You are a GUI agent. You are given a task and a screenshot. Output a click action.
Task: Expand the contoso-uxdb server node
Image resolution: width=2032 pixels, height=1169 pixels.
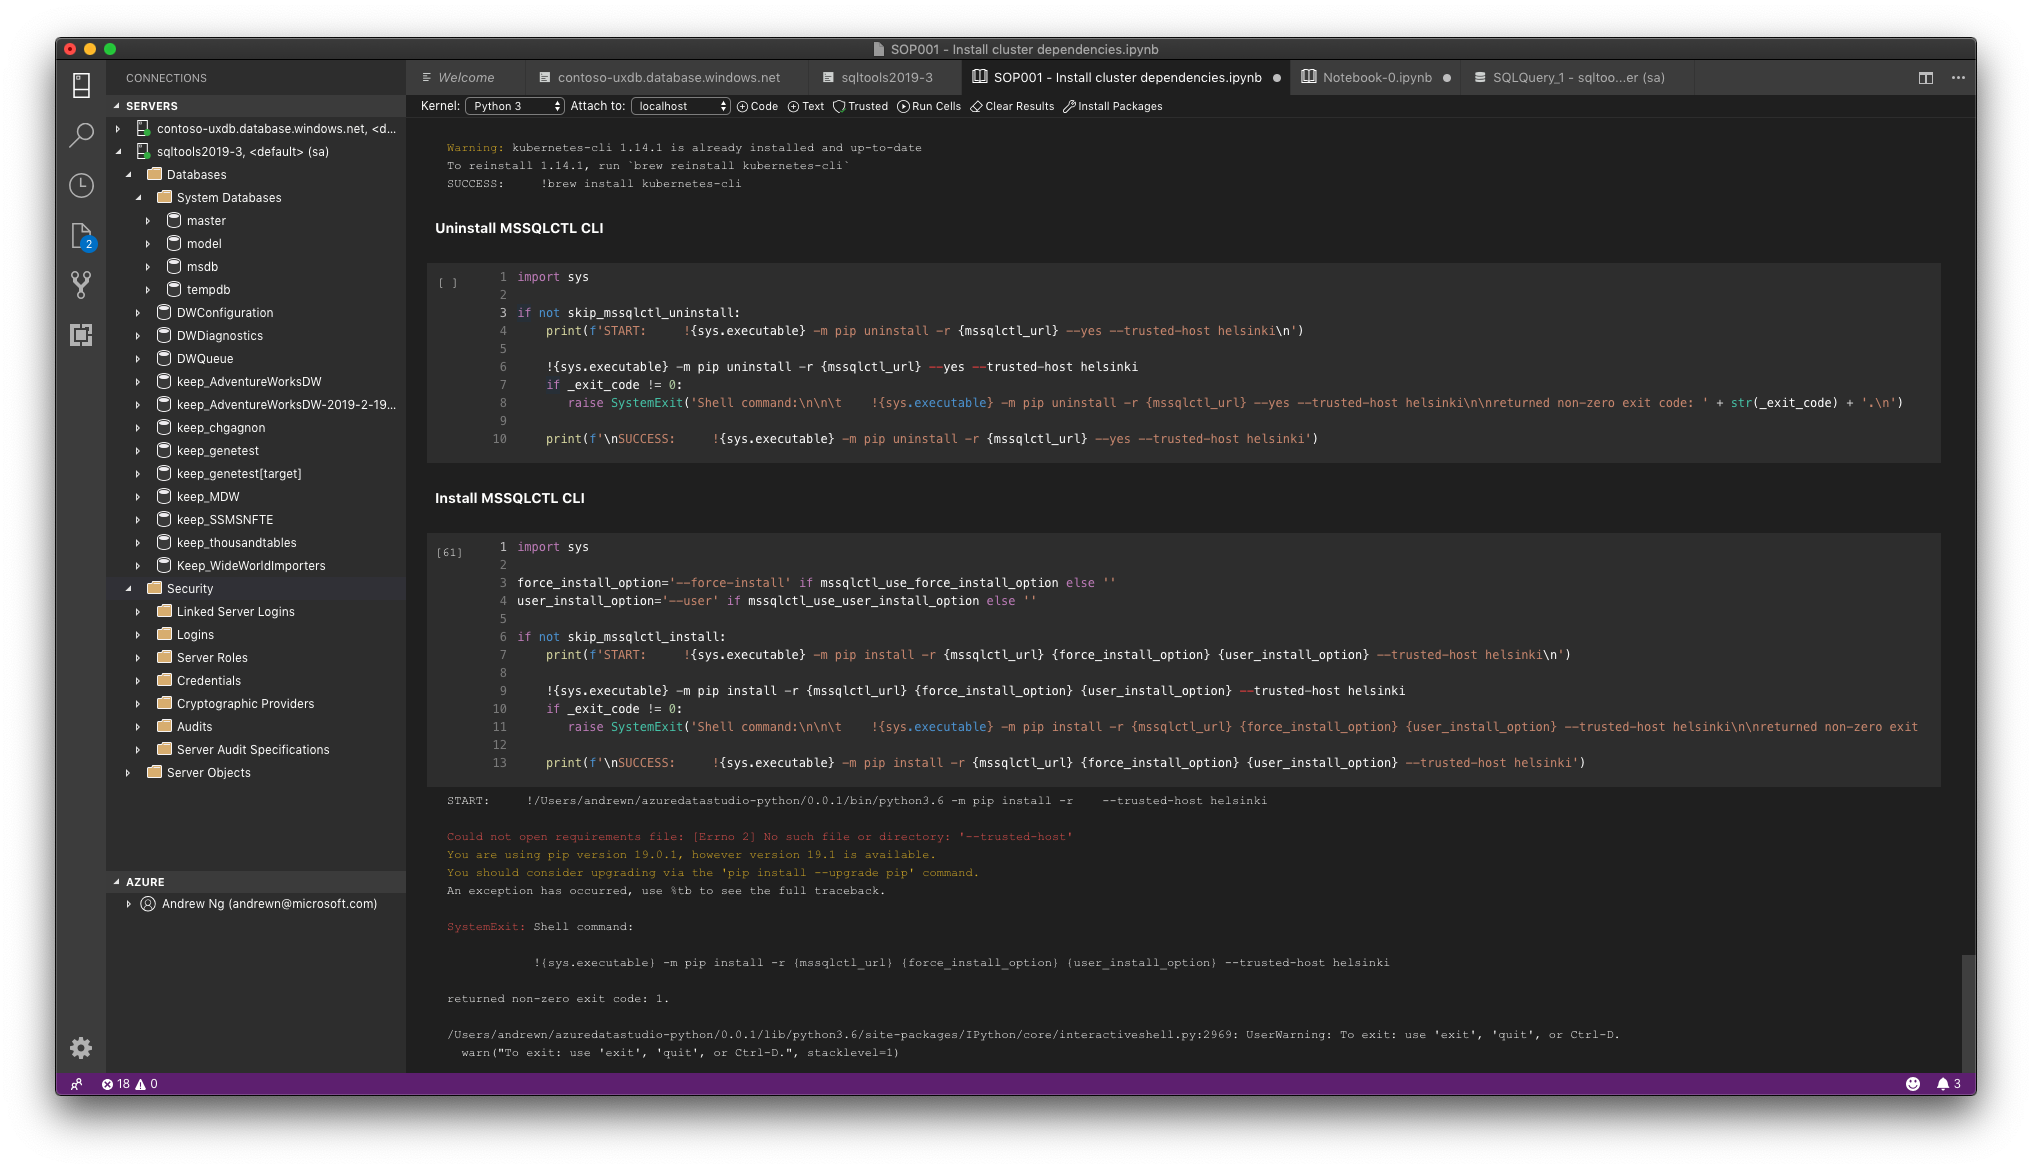118,129
